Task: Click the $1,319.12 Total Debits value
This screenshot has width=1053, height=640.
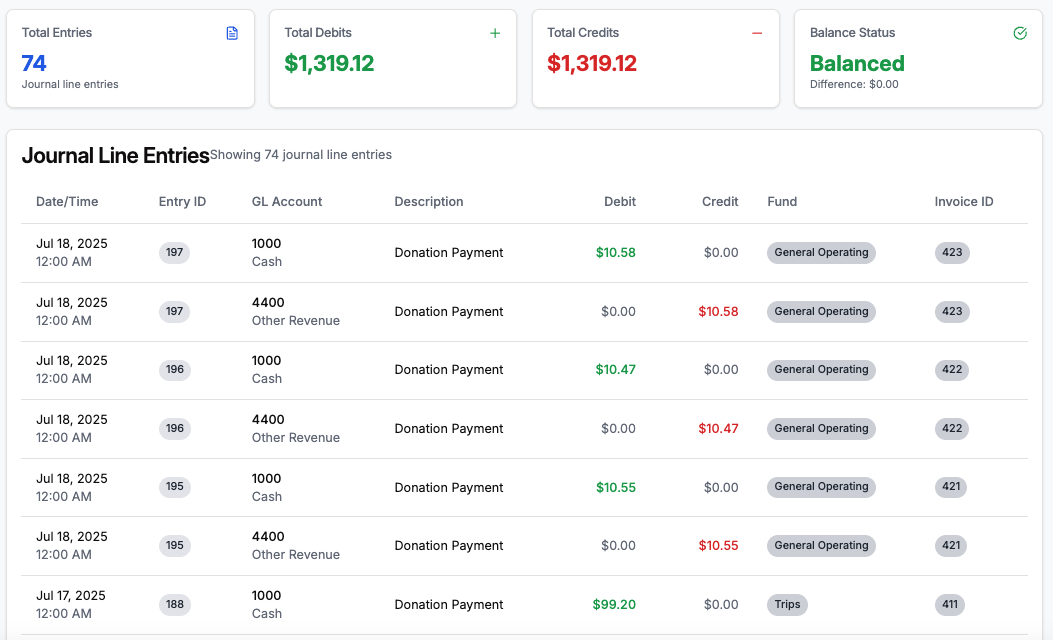Action: point(329,64)
